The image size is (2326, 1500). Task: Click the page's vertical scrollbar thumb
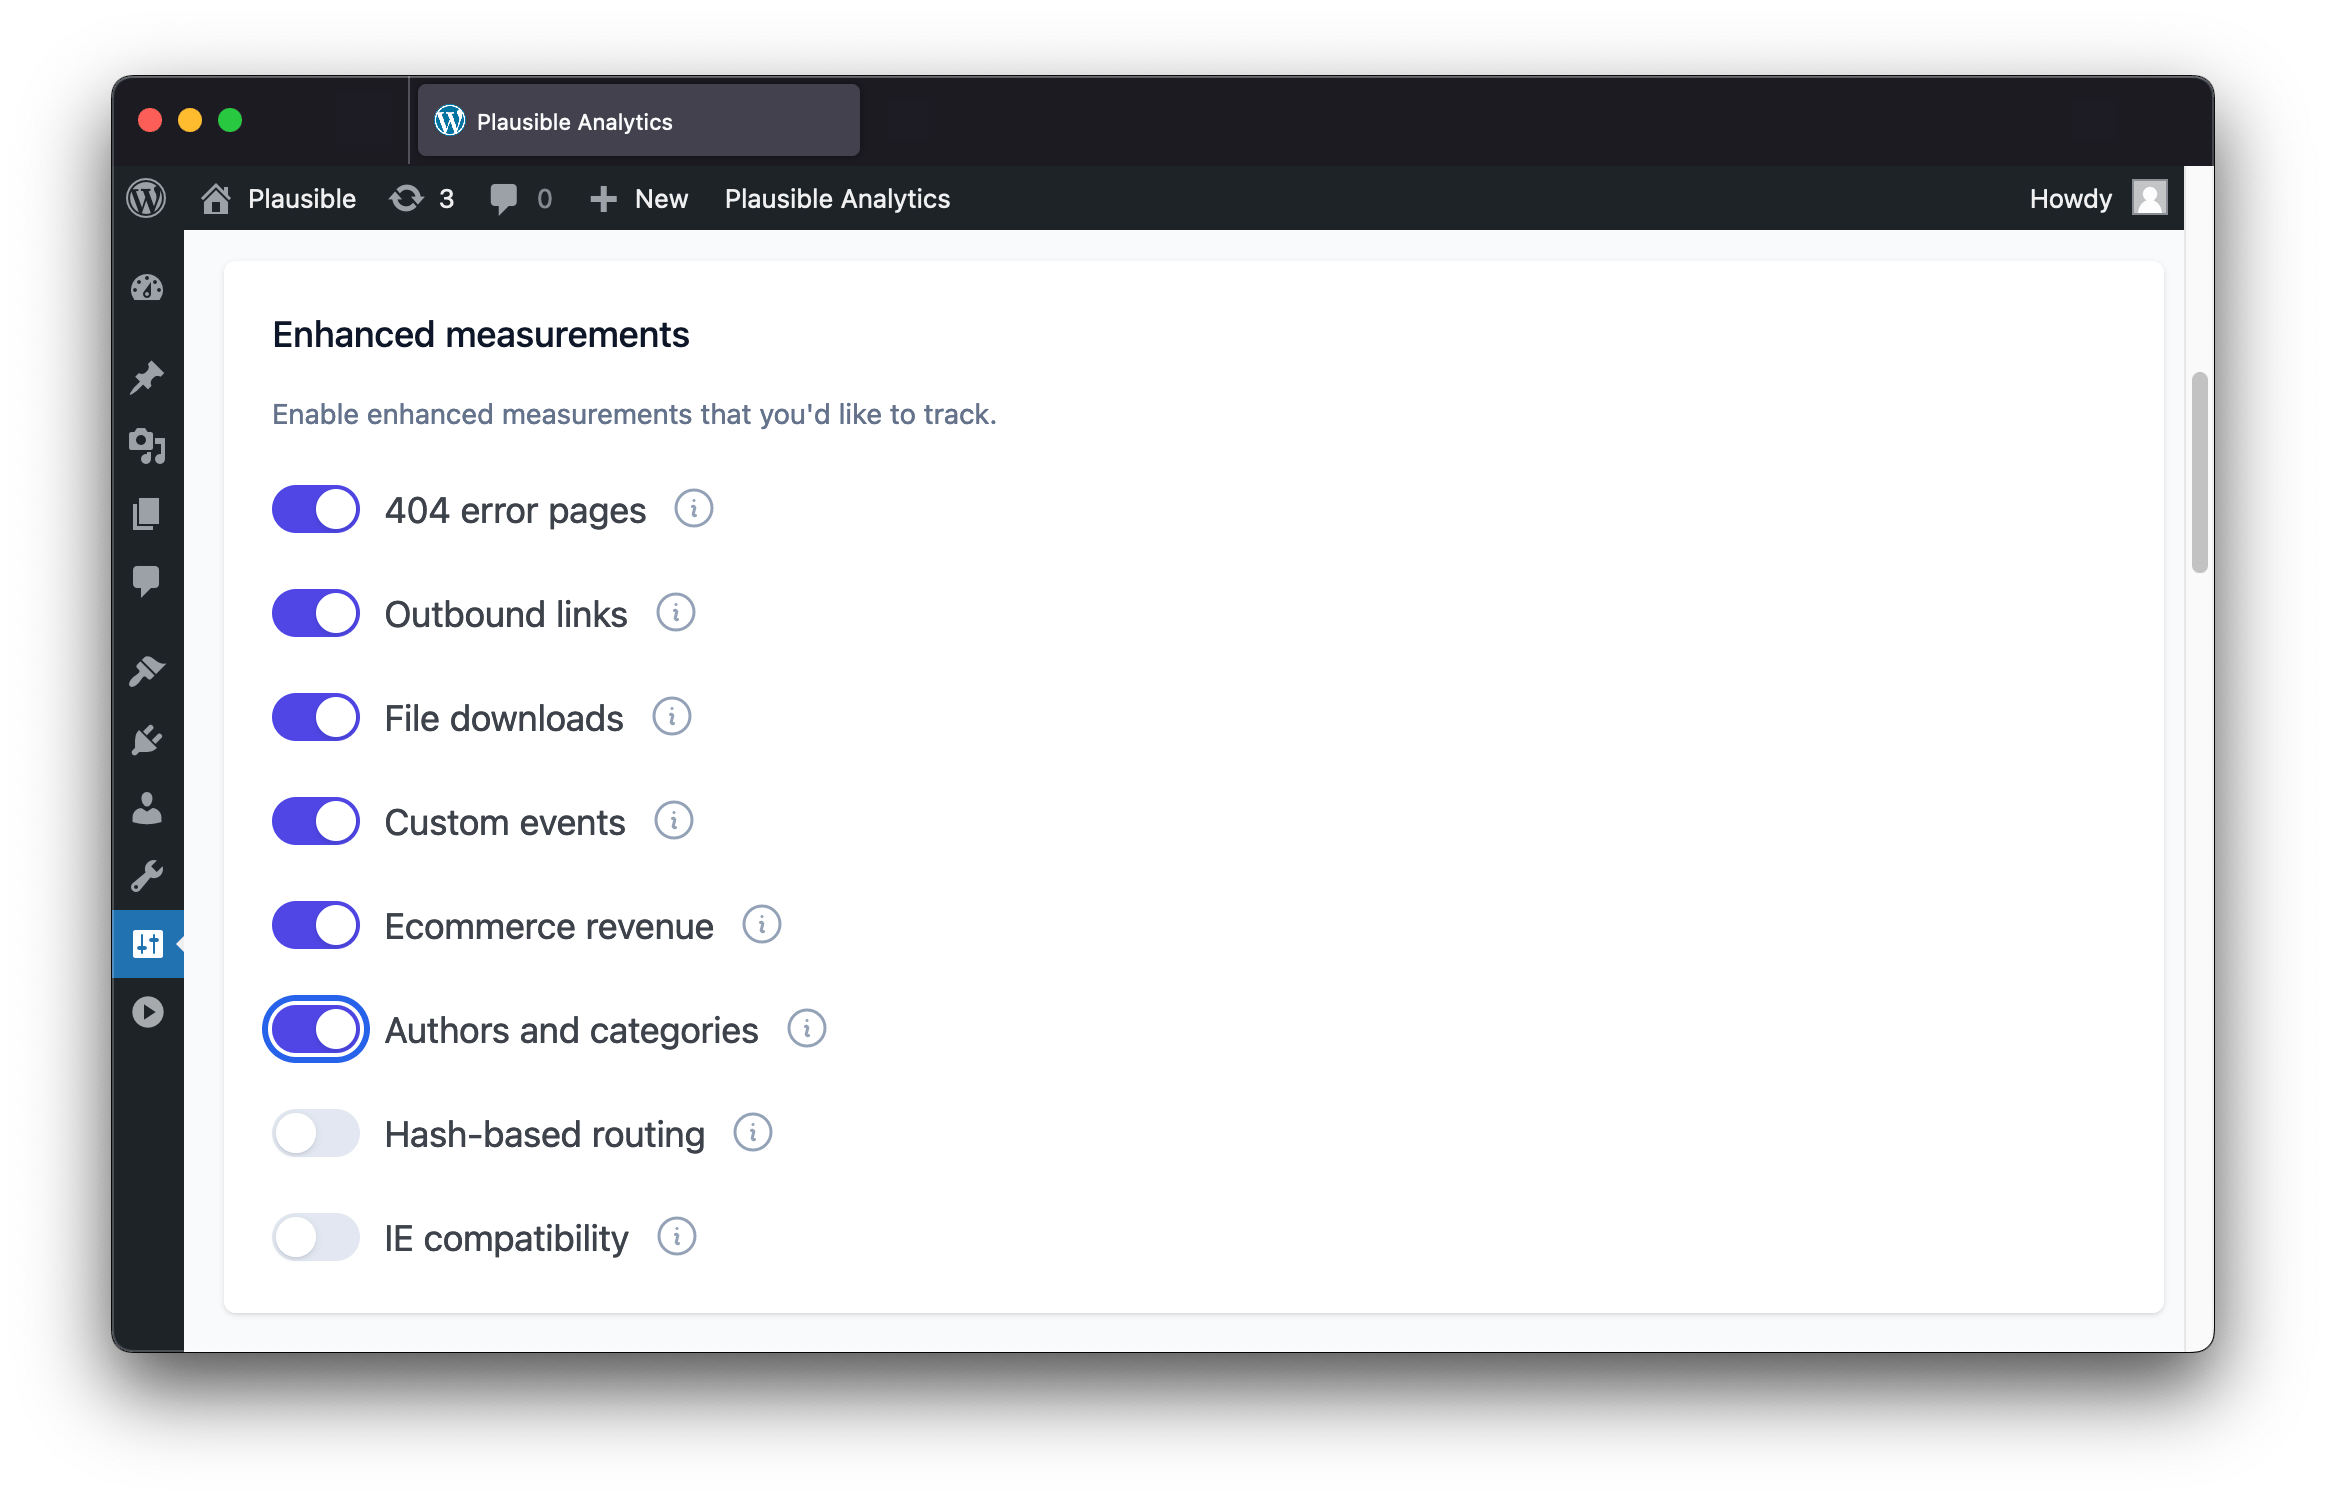pos(2199,472)
